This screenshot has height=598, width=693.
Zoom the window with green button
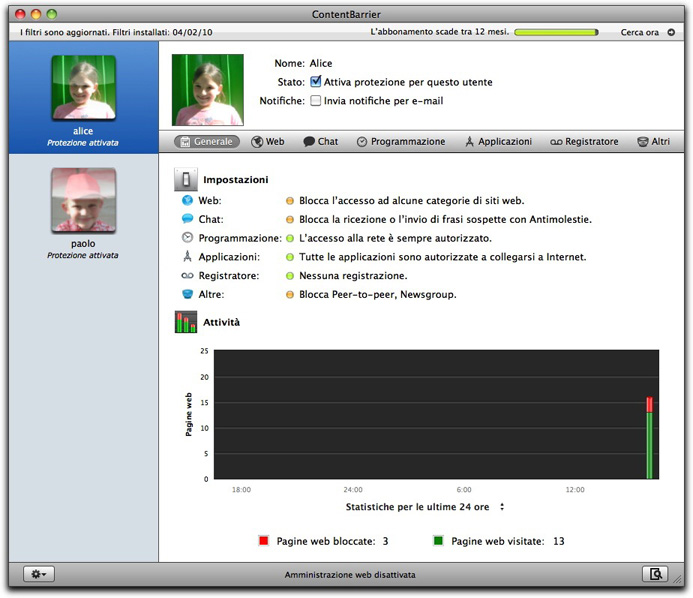52,14
